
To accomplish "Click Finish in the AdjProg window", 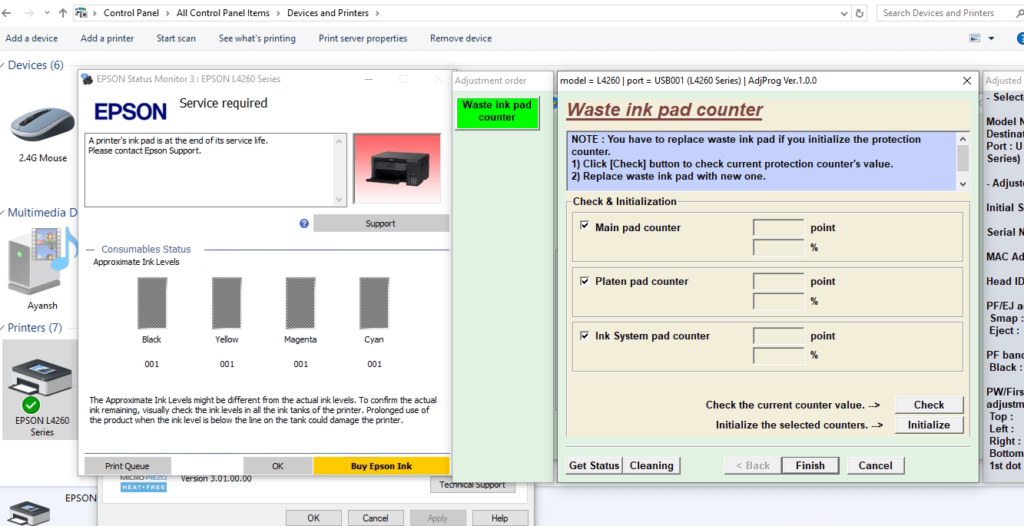I will pos(810,466).
